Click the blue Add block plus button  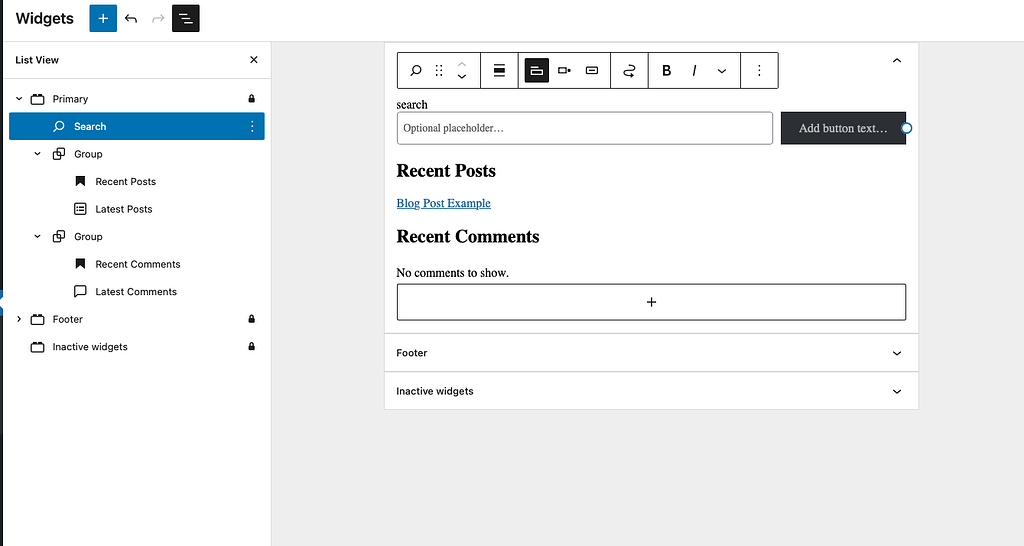click(103, 18)
